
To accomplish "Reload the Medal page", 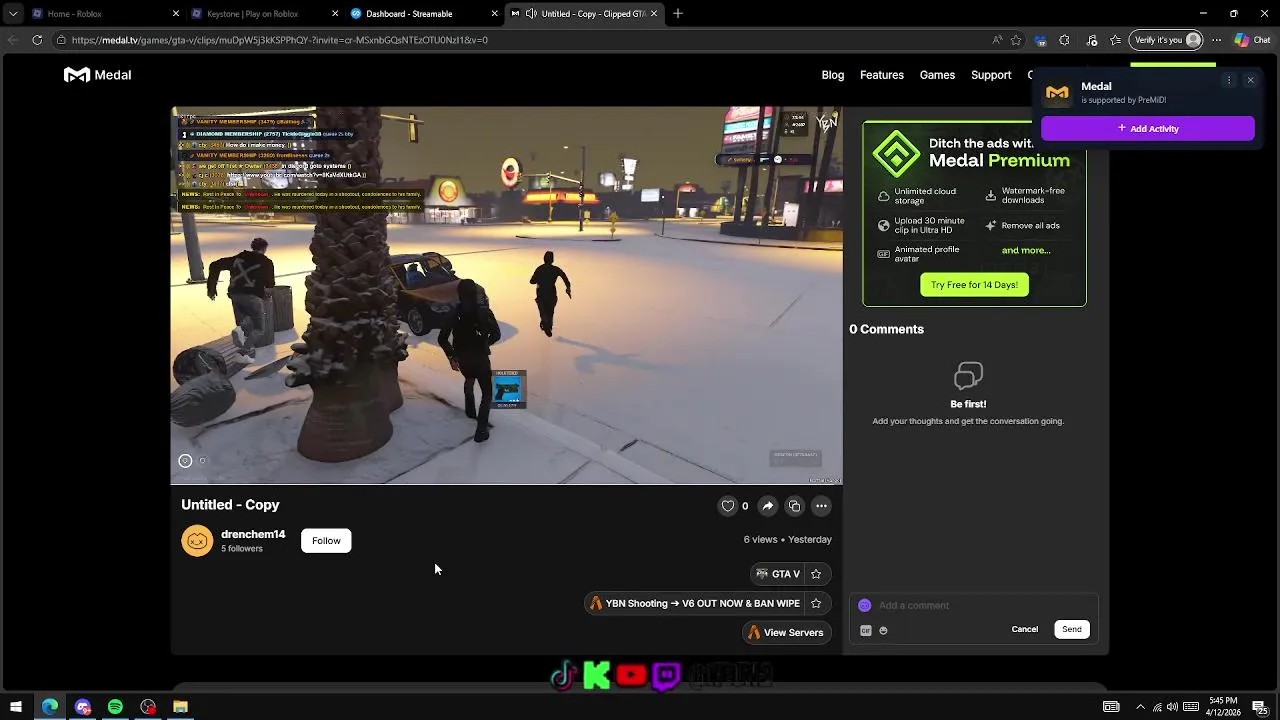I will pyautogui.click(x=37, y=40).
